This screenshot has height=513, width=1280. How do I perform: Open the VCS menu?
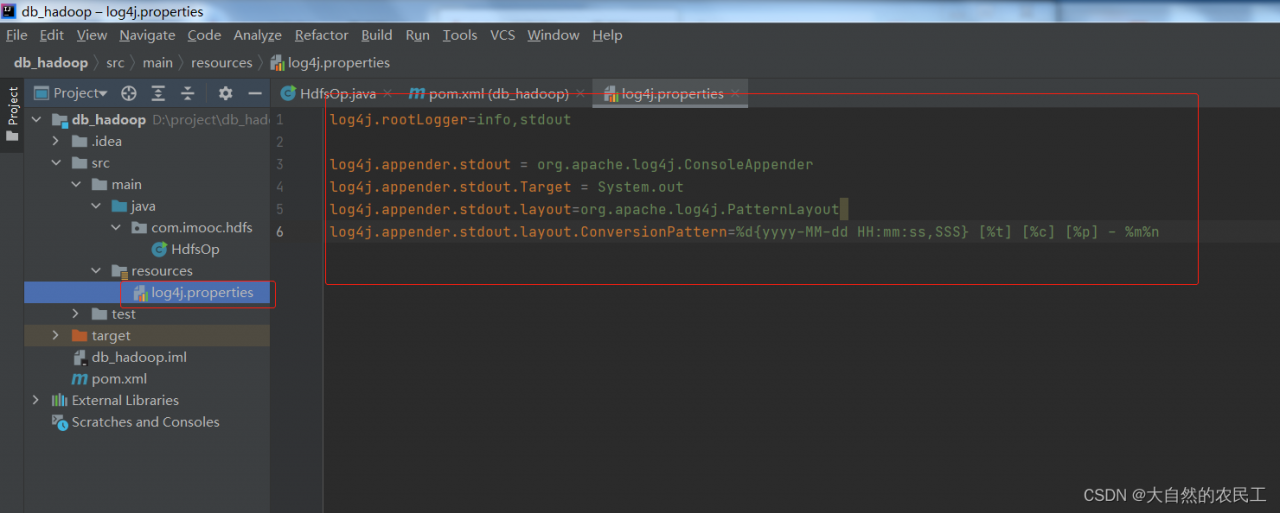point(503,35)
